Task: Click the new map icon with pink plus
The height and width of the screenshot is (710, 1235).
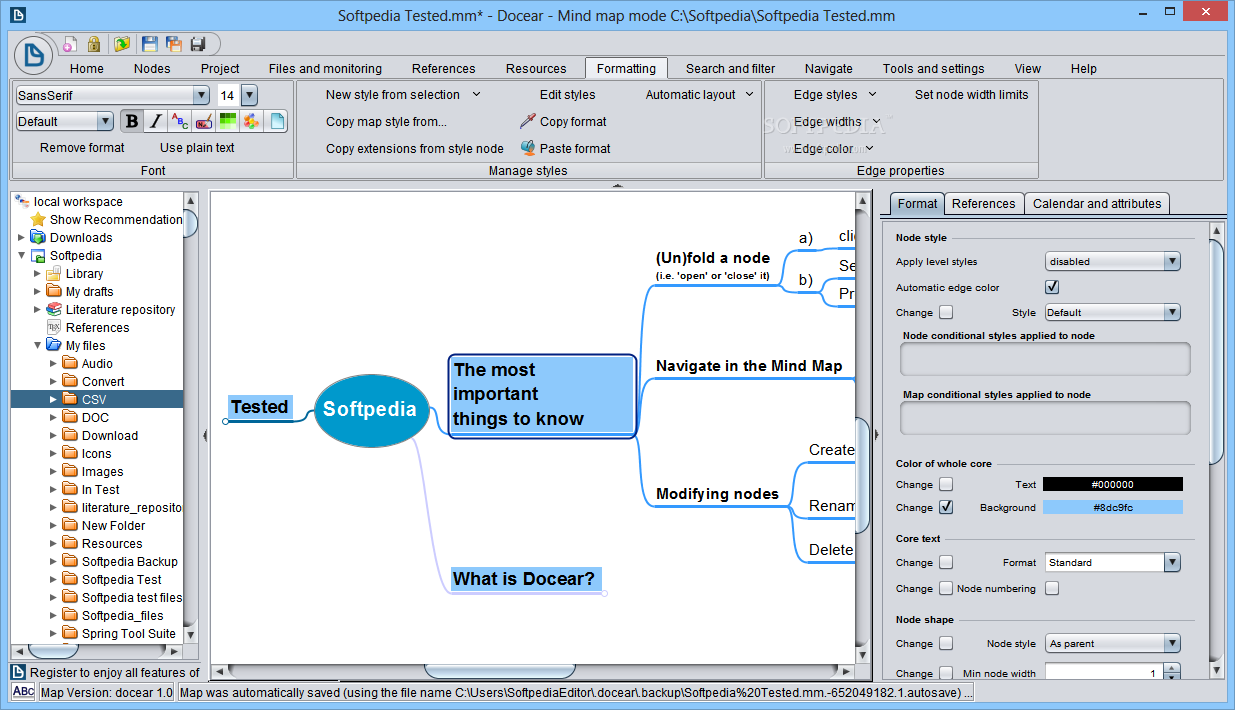Action: point(70,44)
